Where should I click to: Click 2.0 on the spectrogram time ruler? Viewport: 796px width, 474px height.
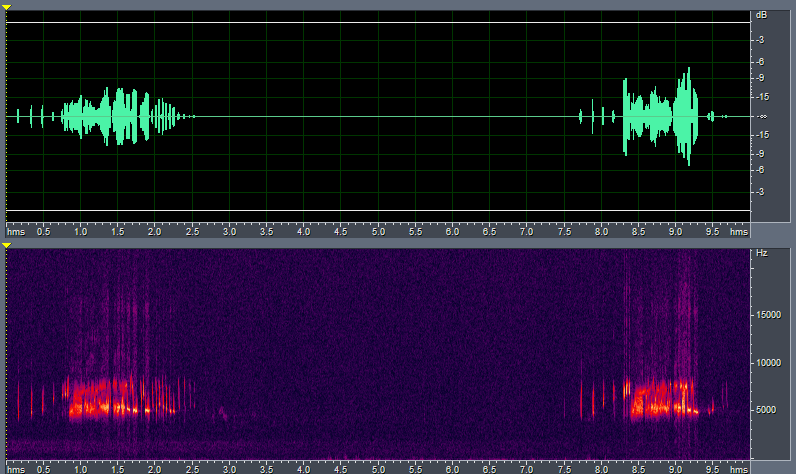pyautogui.click(x=154, y=469)
